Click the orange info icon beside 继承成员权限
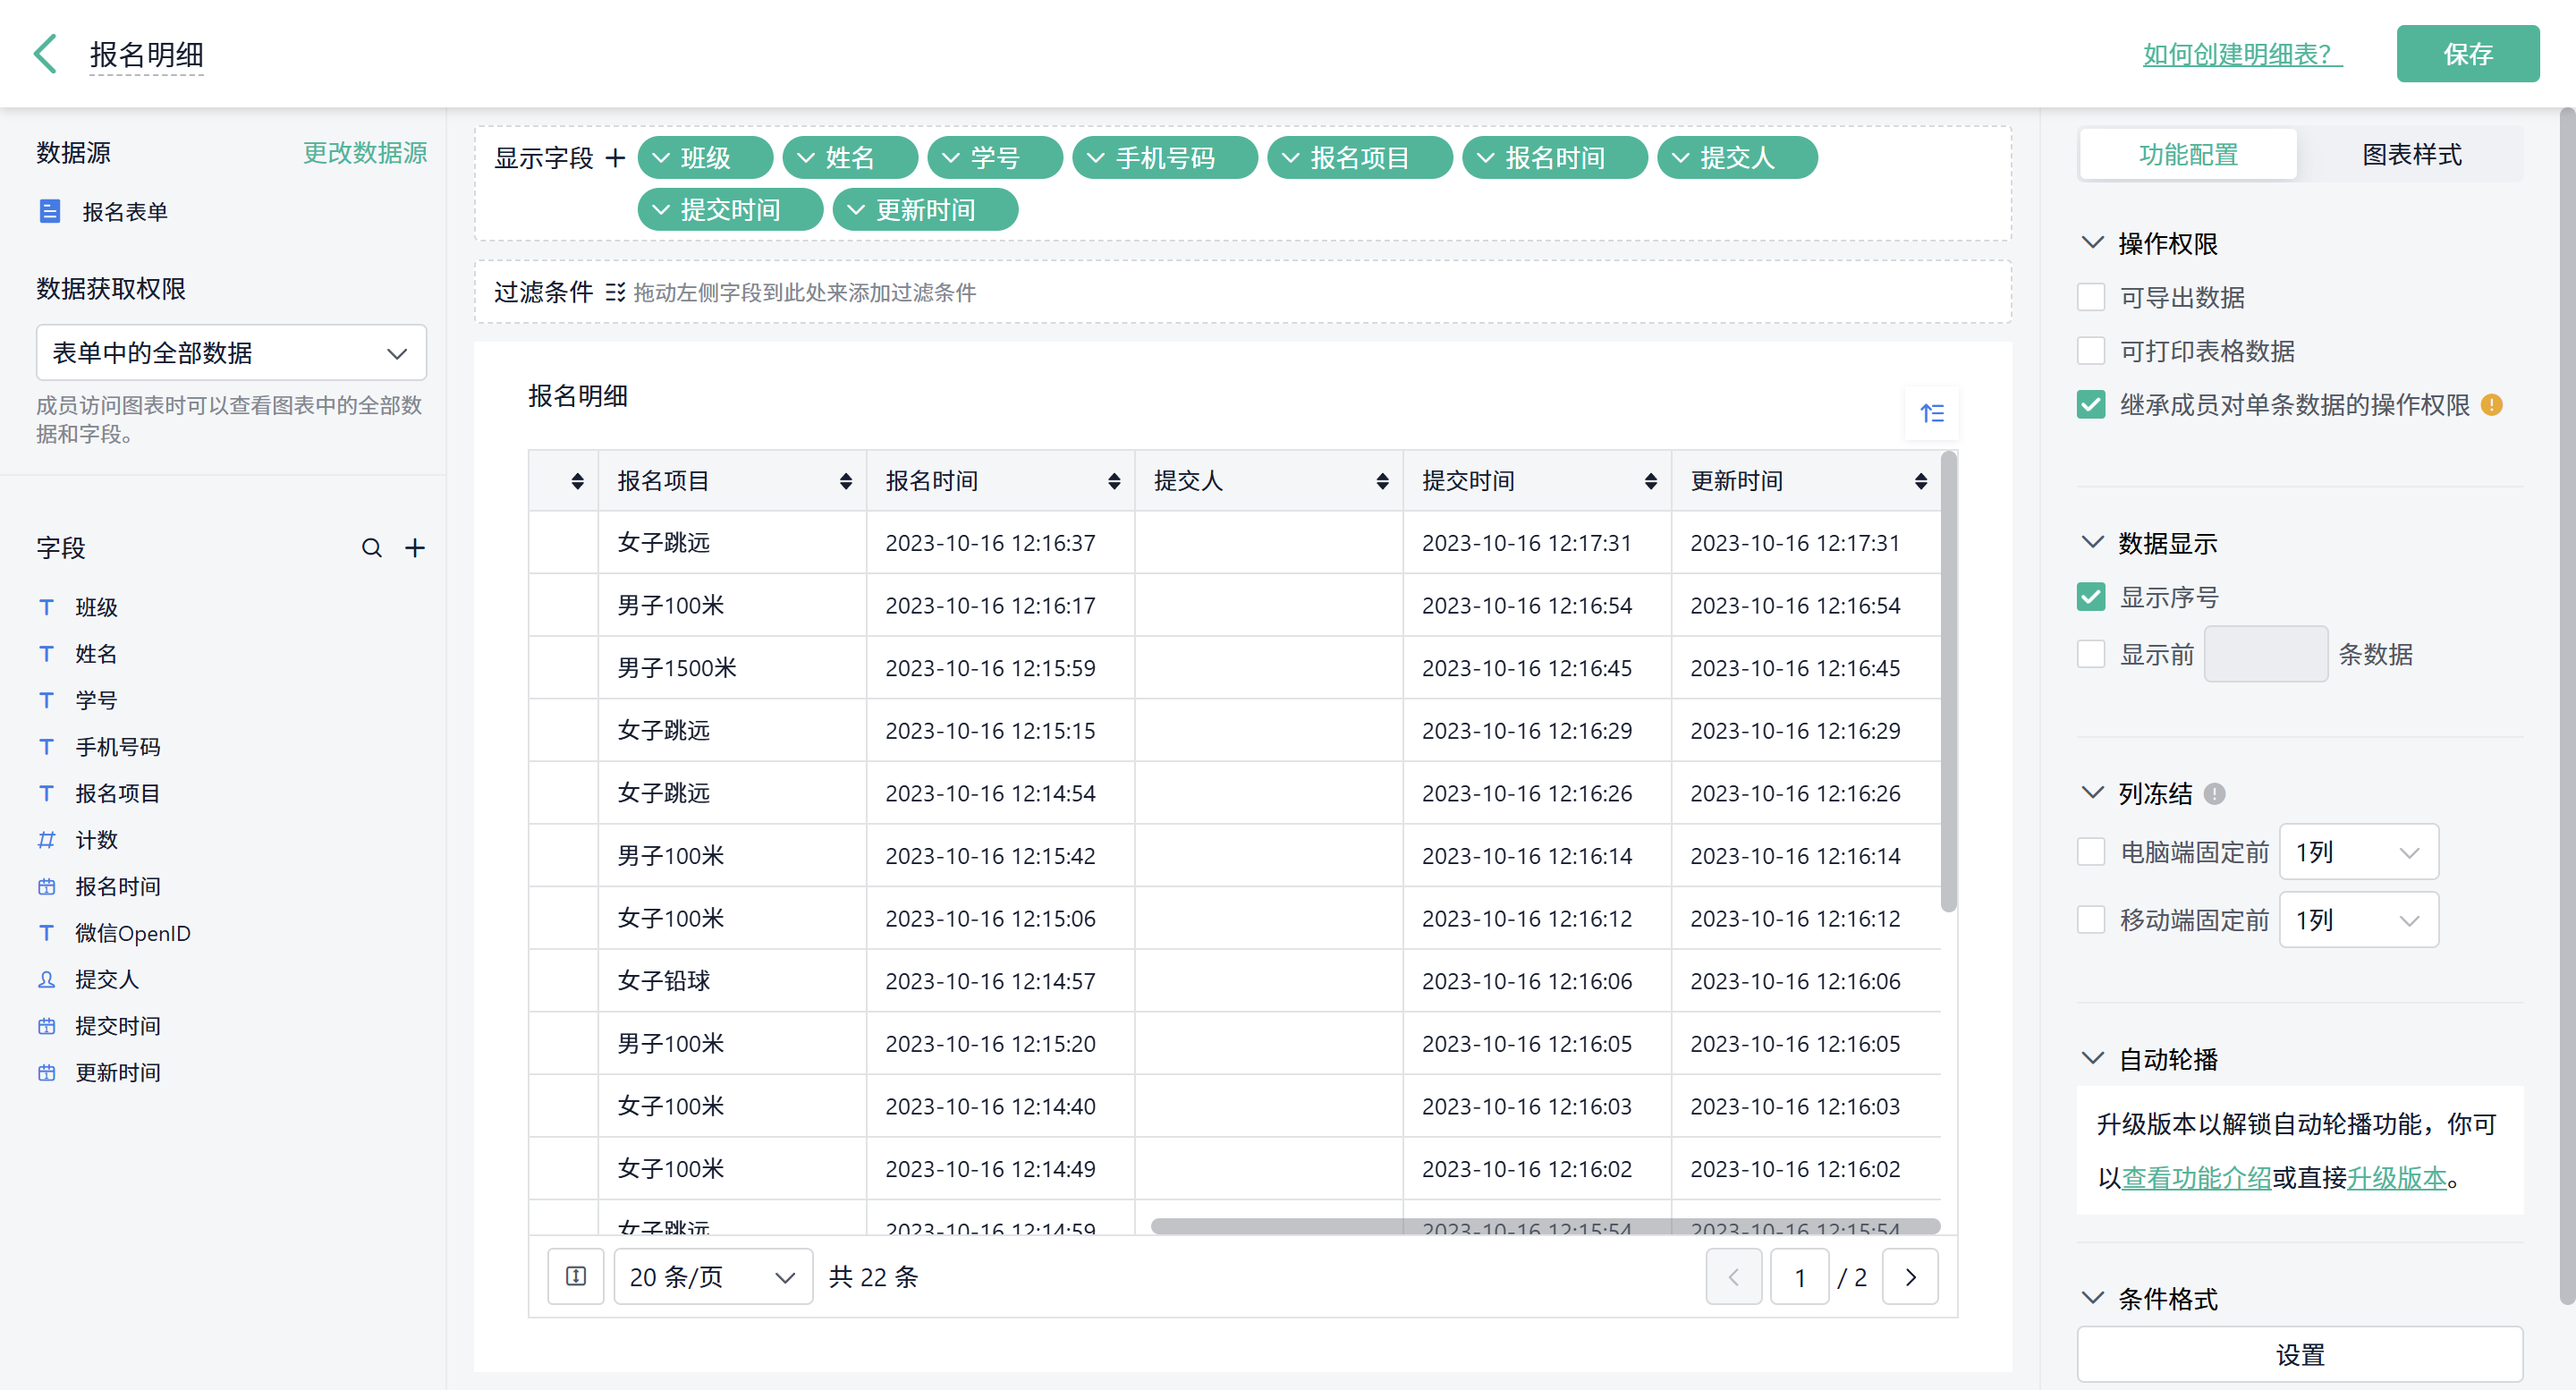 2491,405
